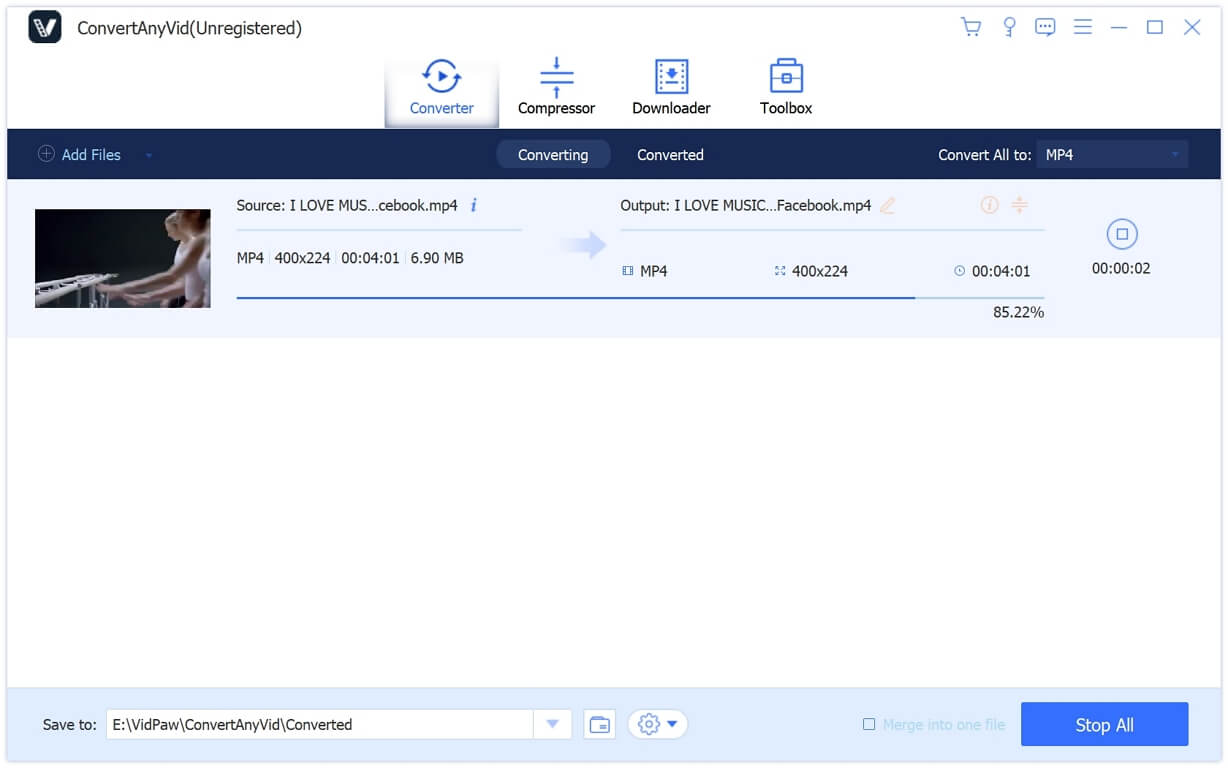The height and width of the screenshot is (768, 1228).
Task: Click the 85.22% progress text
Action: coord(1018,312)
